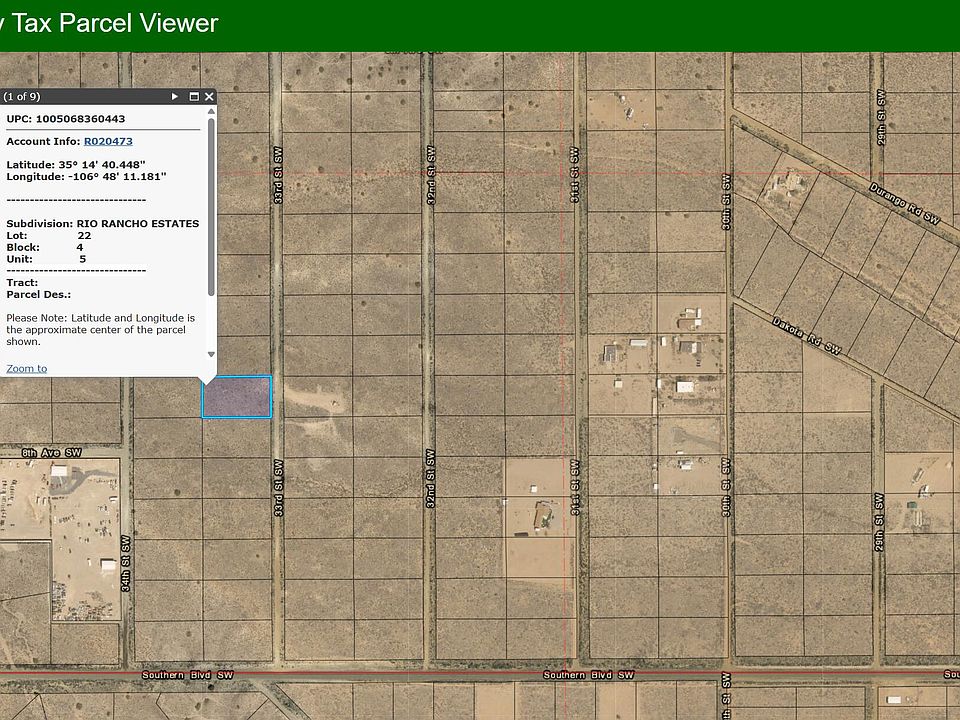Screen dimensions: 960x720
Task: Click upper 31st St SW label
Action: tap(574, 175)
